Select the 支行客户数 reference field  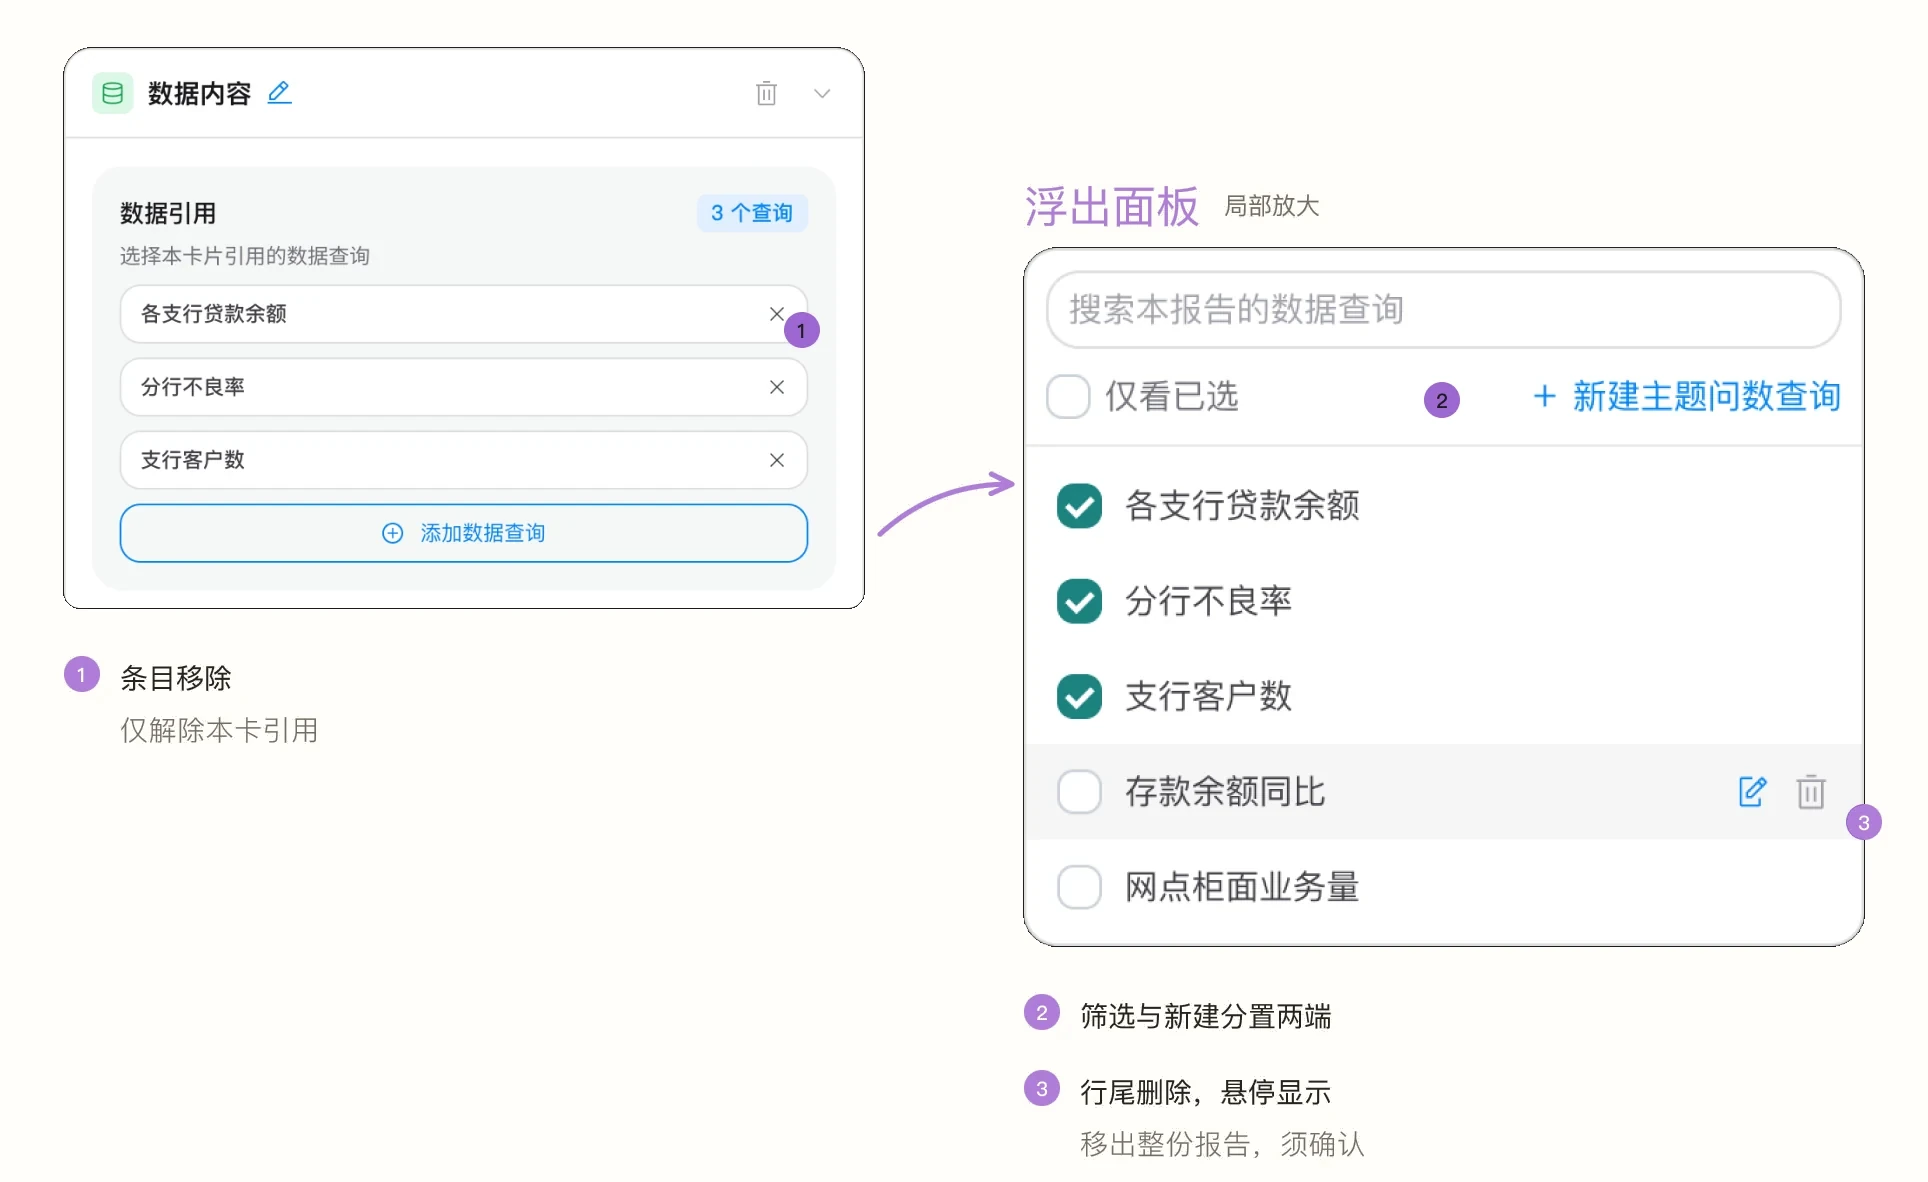[x=464, y=460]
